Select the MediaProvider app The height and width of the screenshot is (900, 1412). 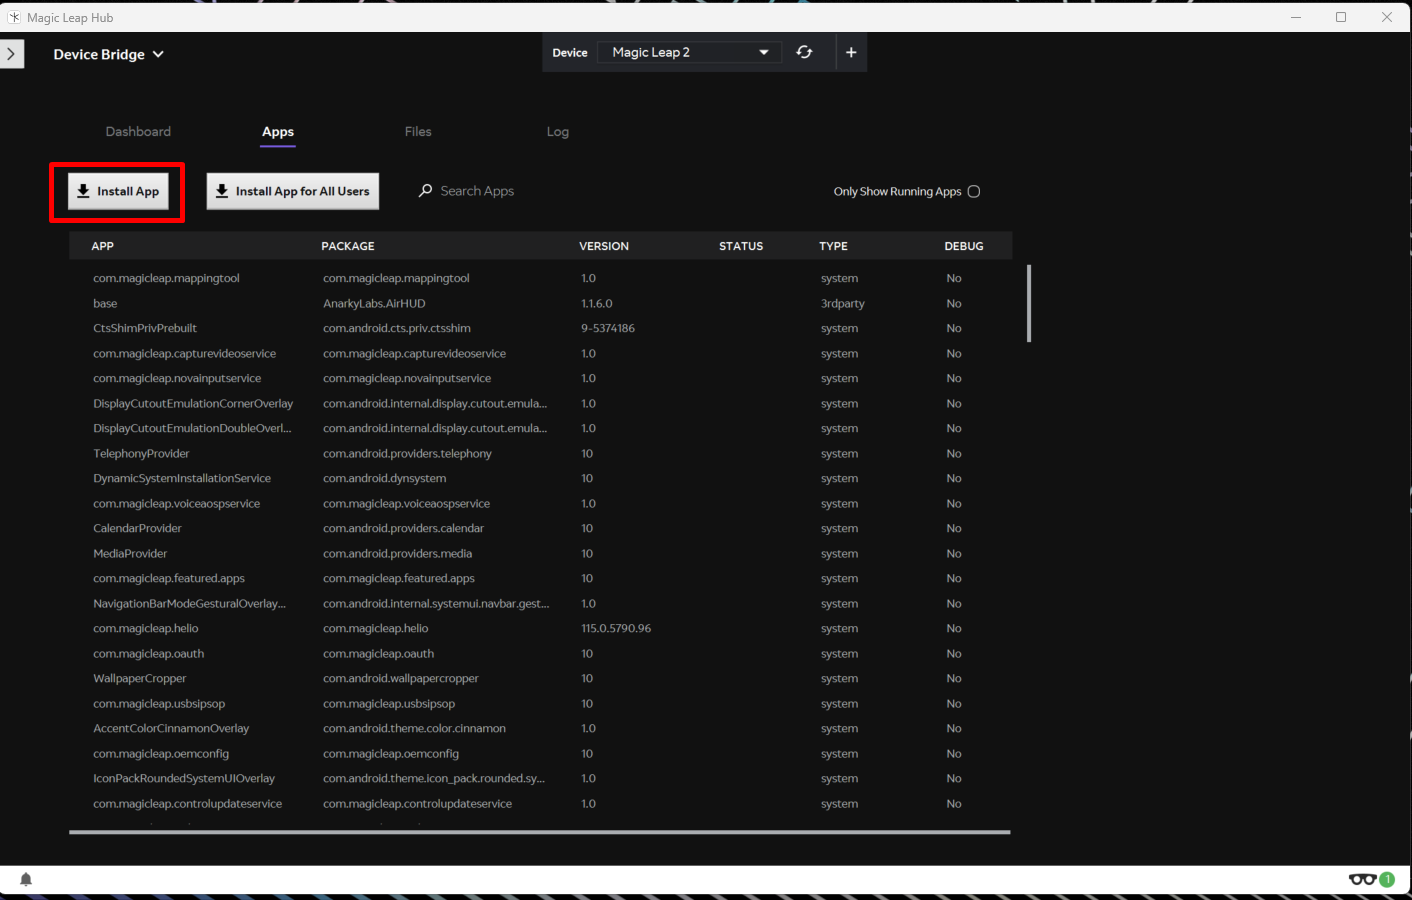[x=130, y=553]
